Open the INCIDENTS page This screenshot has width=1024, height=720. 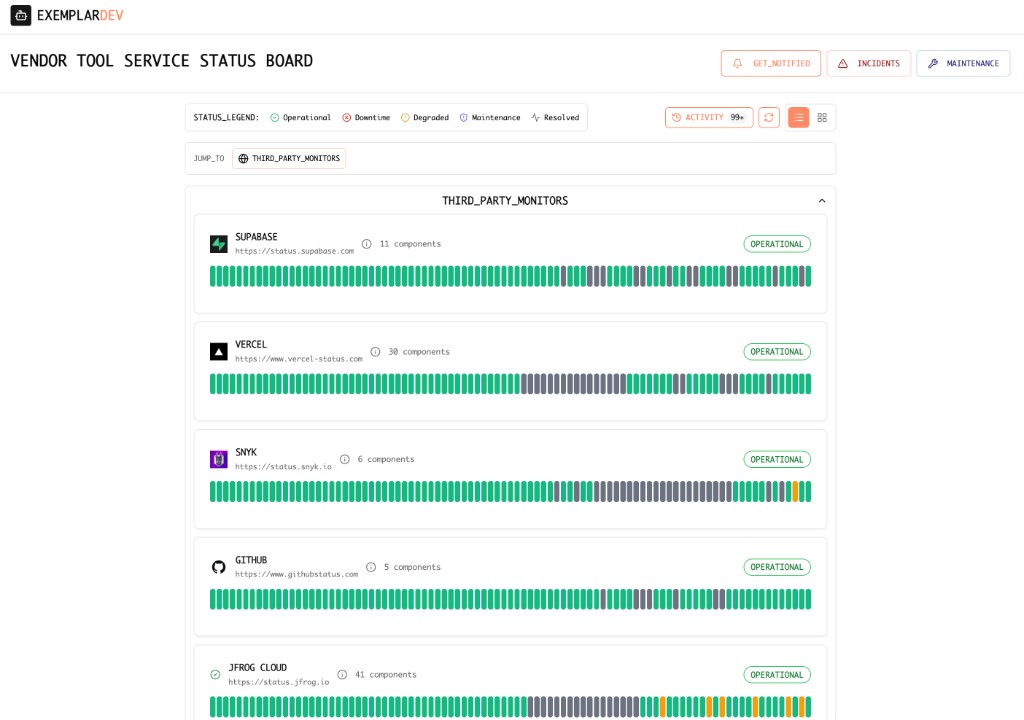tap(868, 62)
